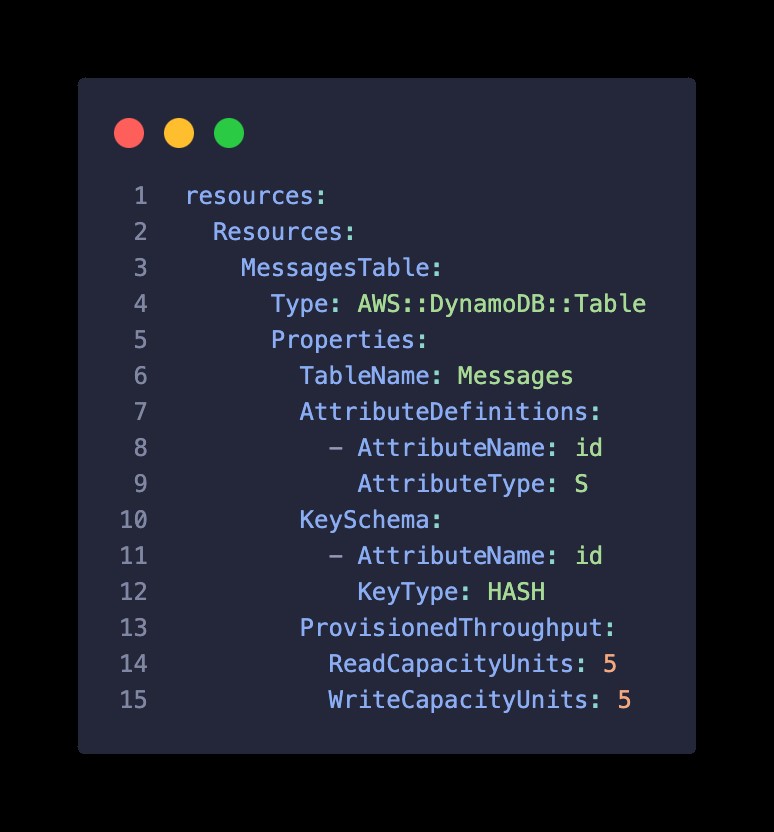Click line number 15 in the gutter
Viewport: 774px width, 832px height.
pos(133,700)
